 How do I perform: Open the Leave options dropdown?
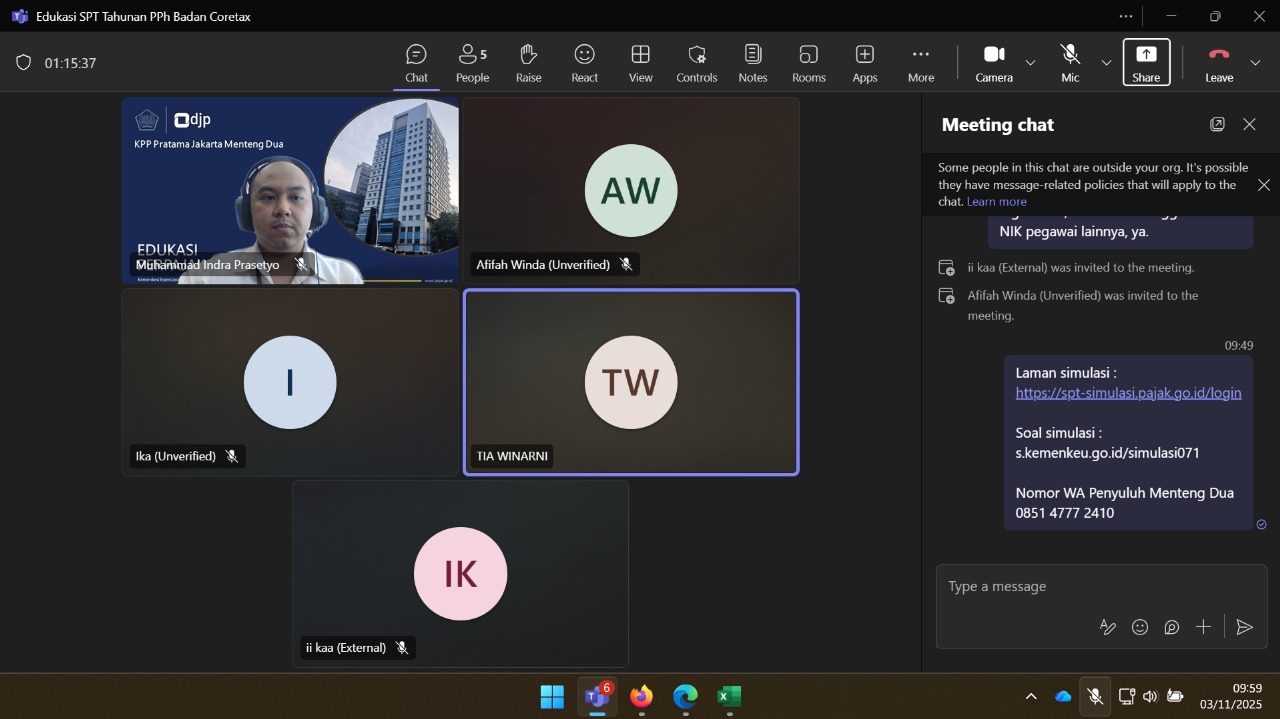pyautogui.click(x=1255, y=63)
